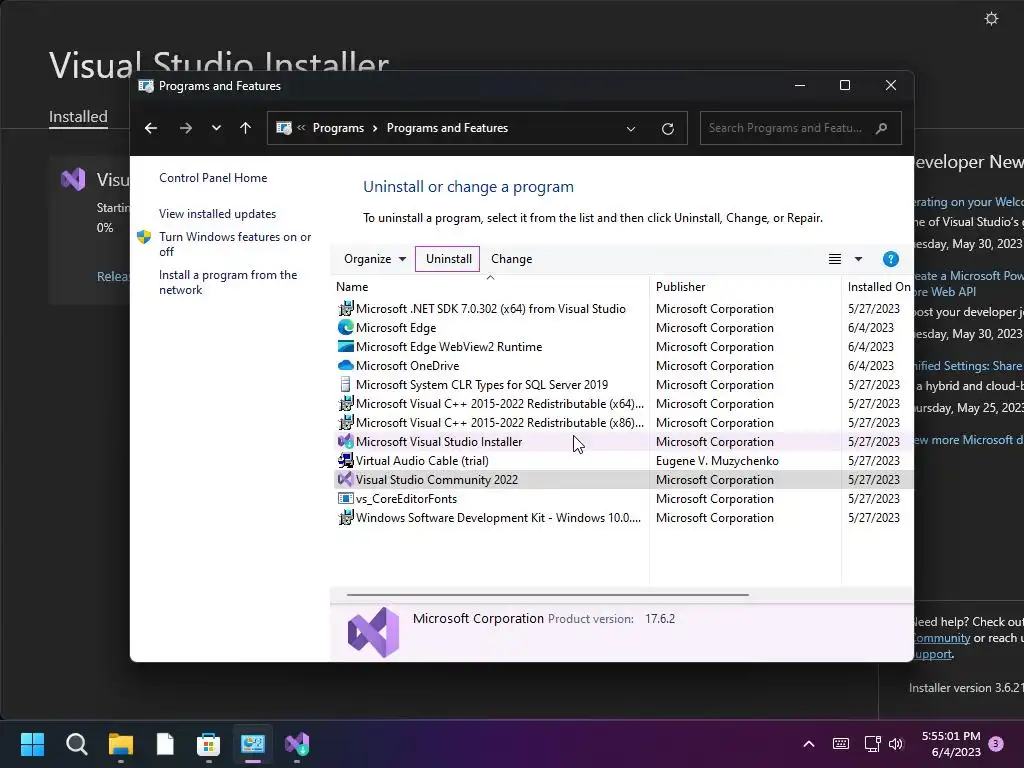Expand more view options arrow

[858, 259]
